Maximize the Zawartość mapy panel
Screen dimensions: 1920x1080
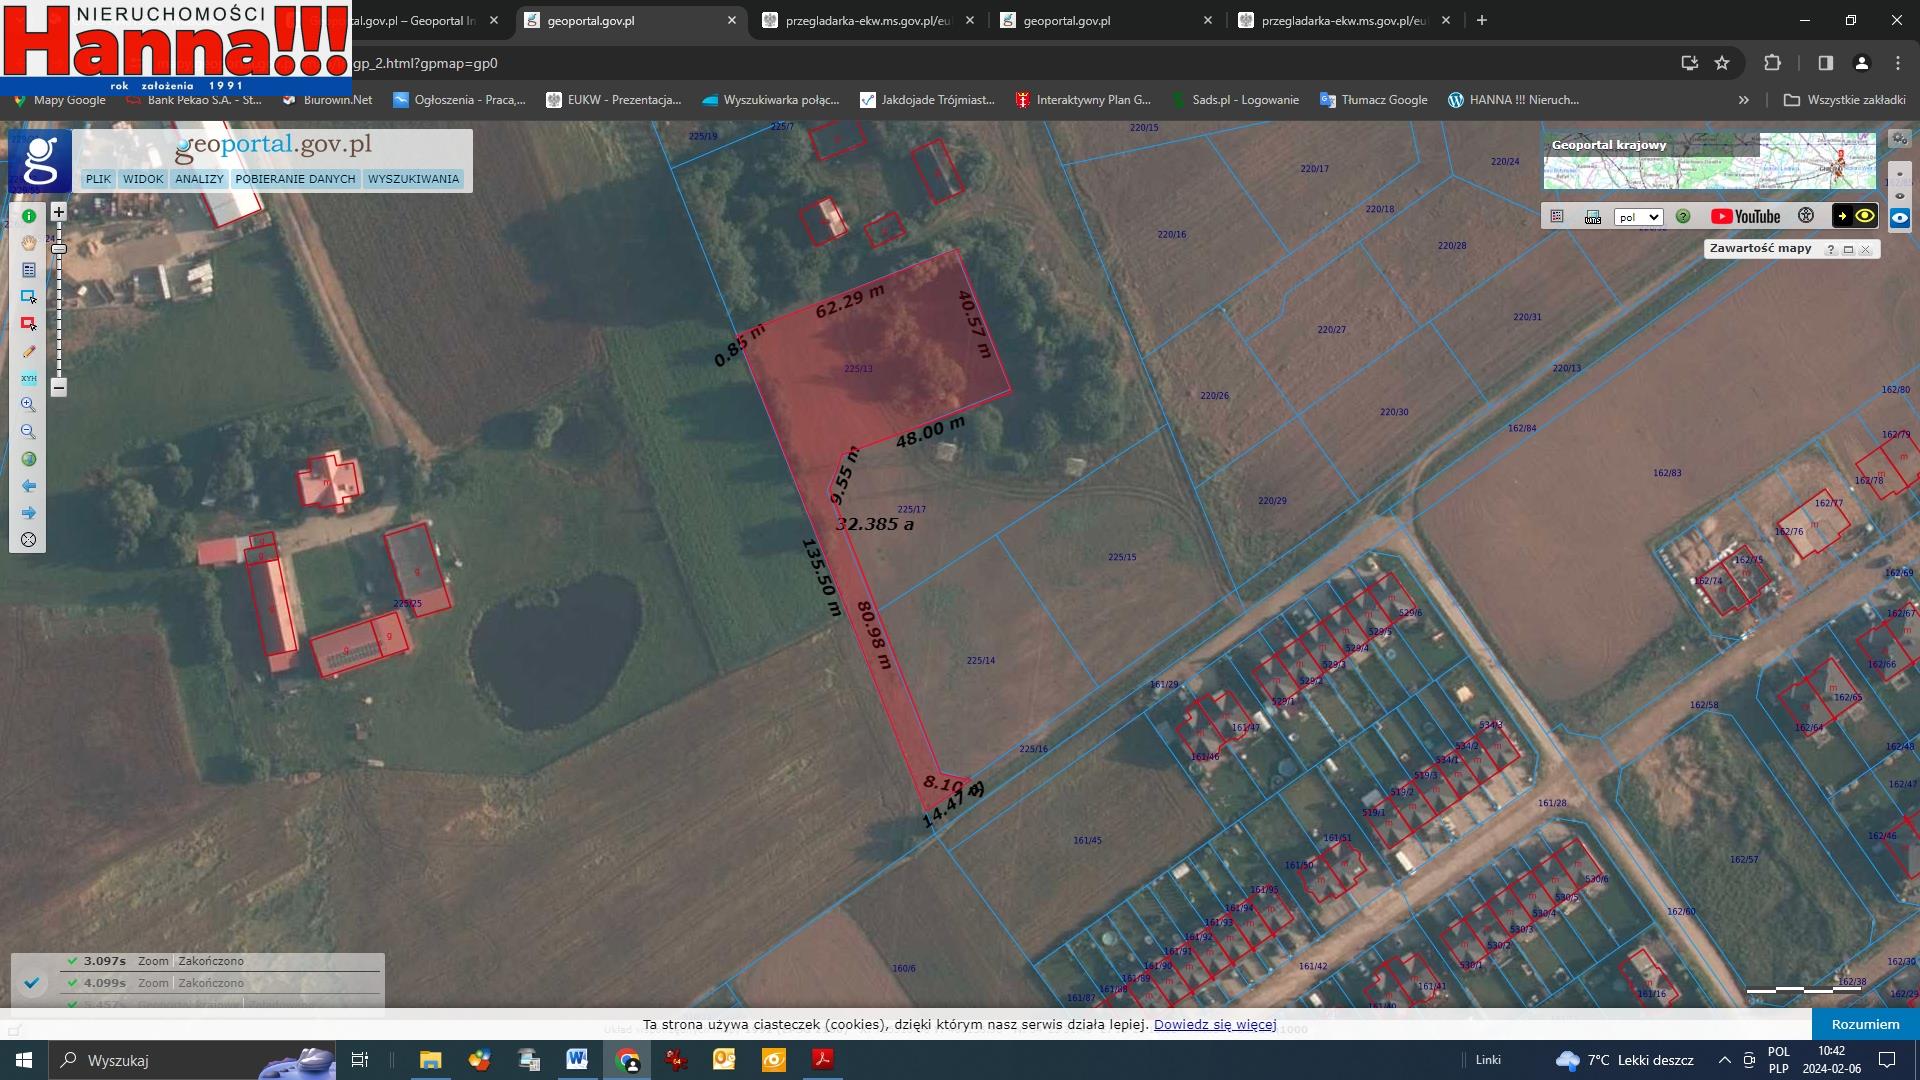coord(1848,250)
